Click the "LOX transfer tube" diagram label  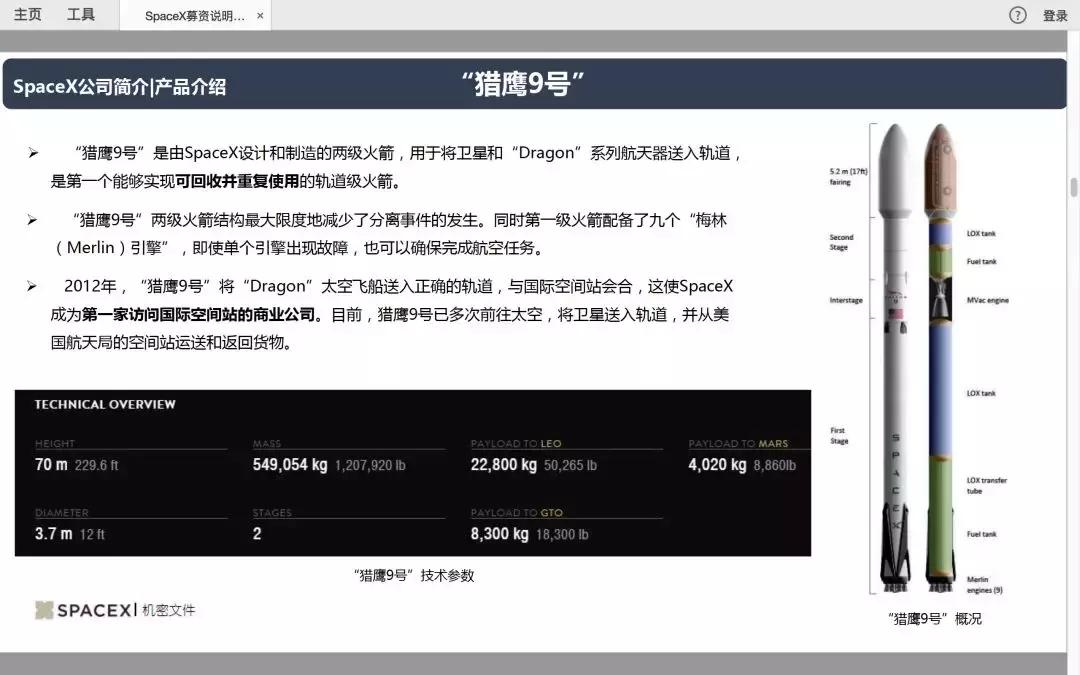tap(989, 484)
